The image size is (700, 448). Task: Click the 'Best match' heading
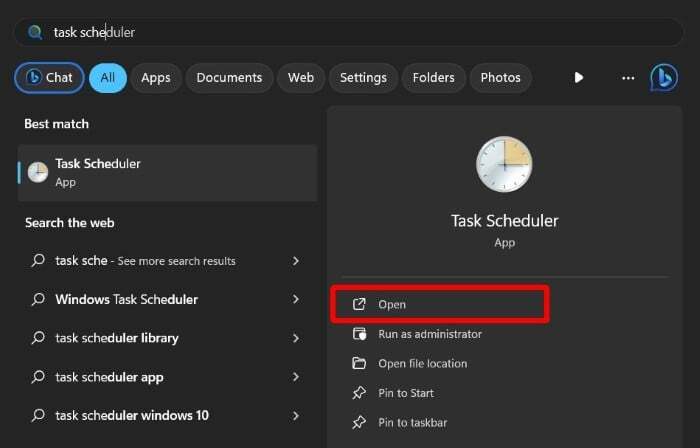[x=56, y=124]
